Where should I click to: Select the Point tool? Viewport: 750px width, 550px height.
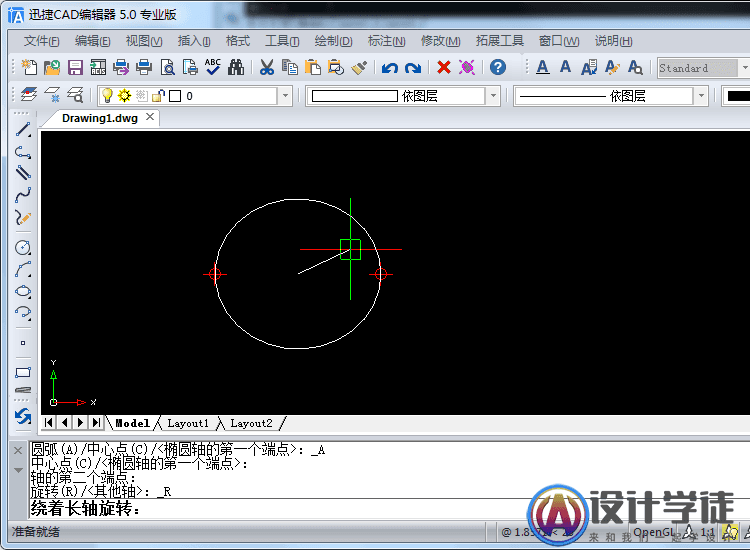[x=23, y=343]
